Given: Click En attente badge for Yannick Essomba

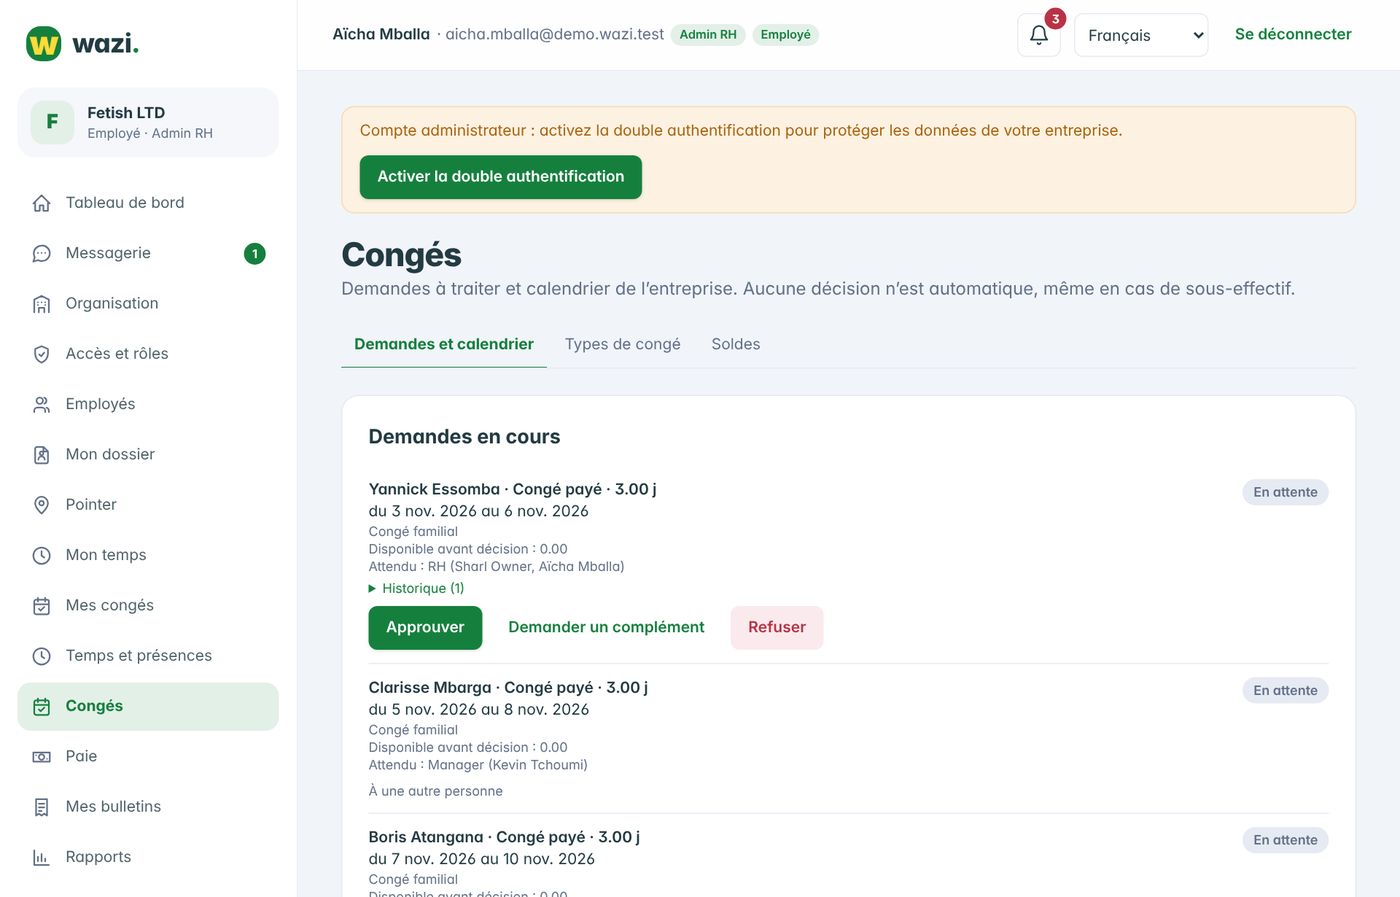Looking at the screenshot, I should click(1285, 492).
